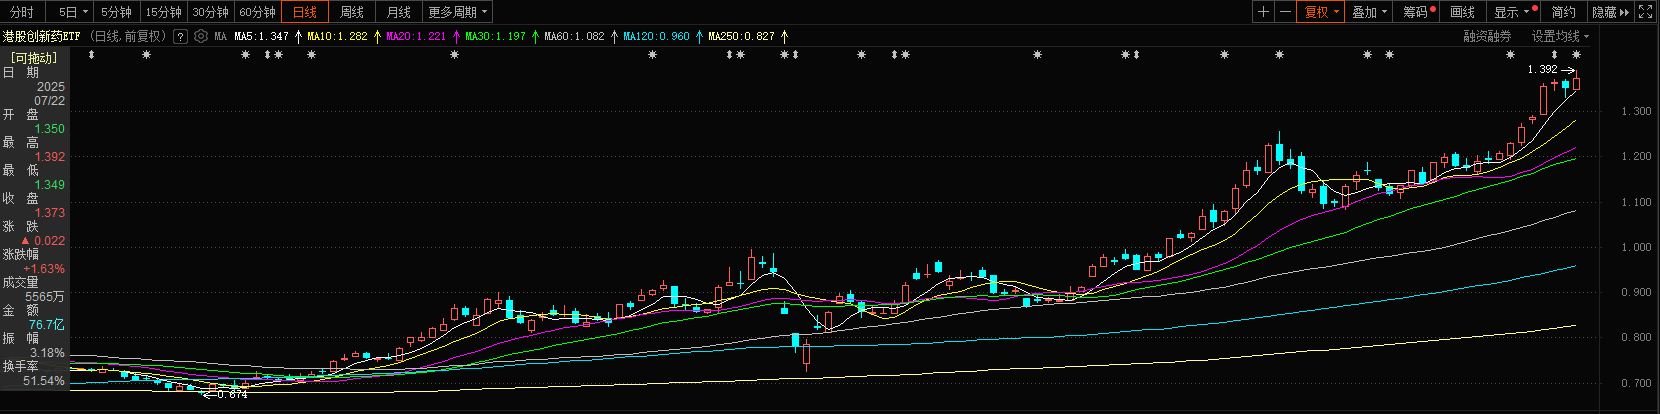The height and width of the screenshot is (414, 1660).
Task: Click the 5日 period tab text
Action: [67, 12]
